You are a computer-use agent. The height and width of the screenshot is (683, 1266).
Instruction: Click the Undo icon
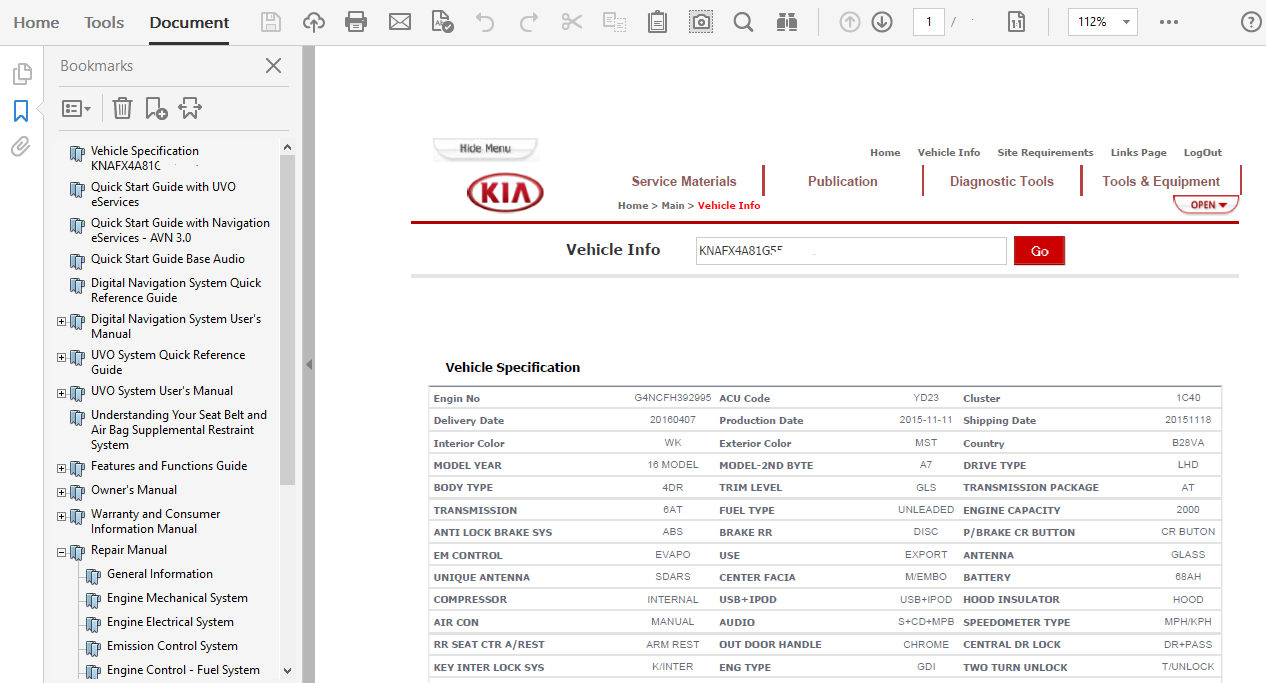485,20
